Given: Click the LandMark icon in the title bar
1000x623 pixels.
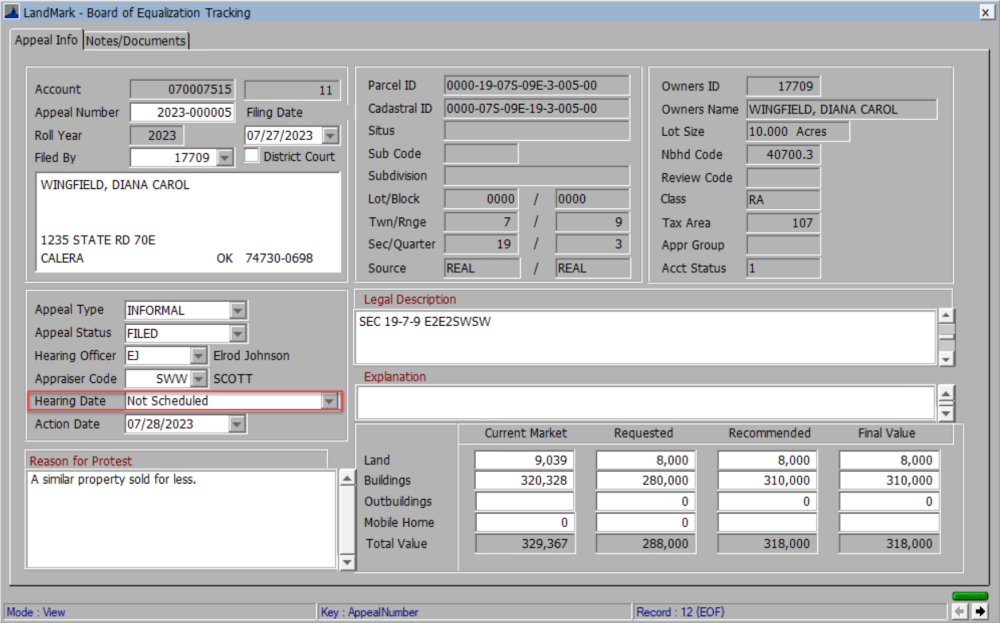Looking at the screenshot, I should click(x=12, y=11).
